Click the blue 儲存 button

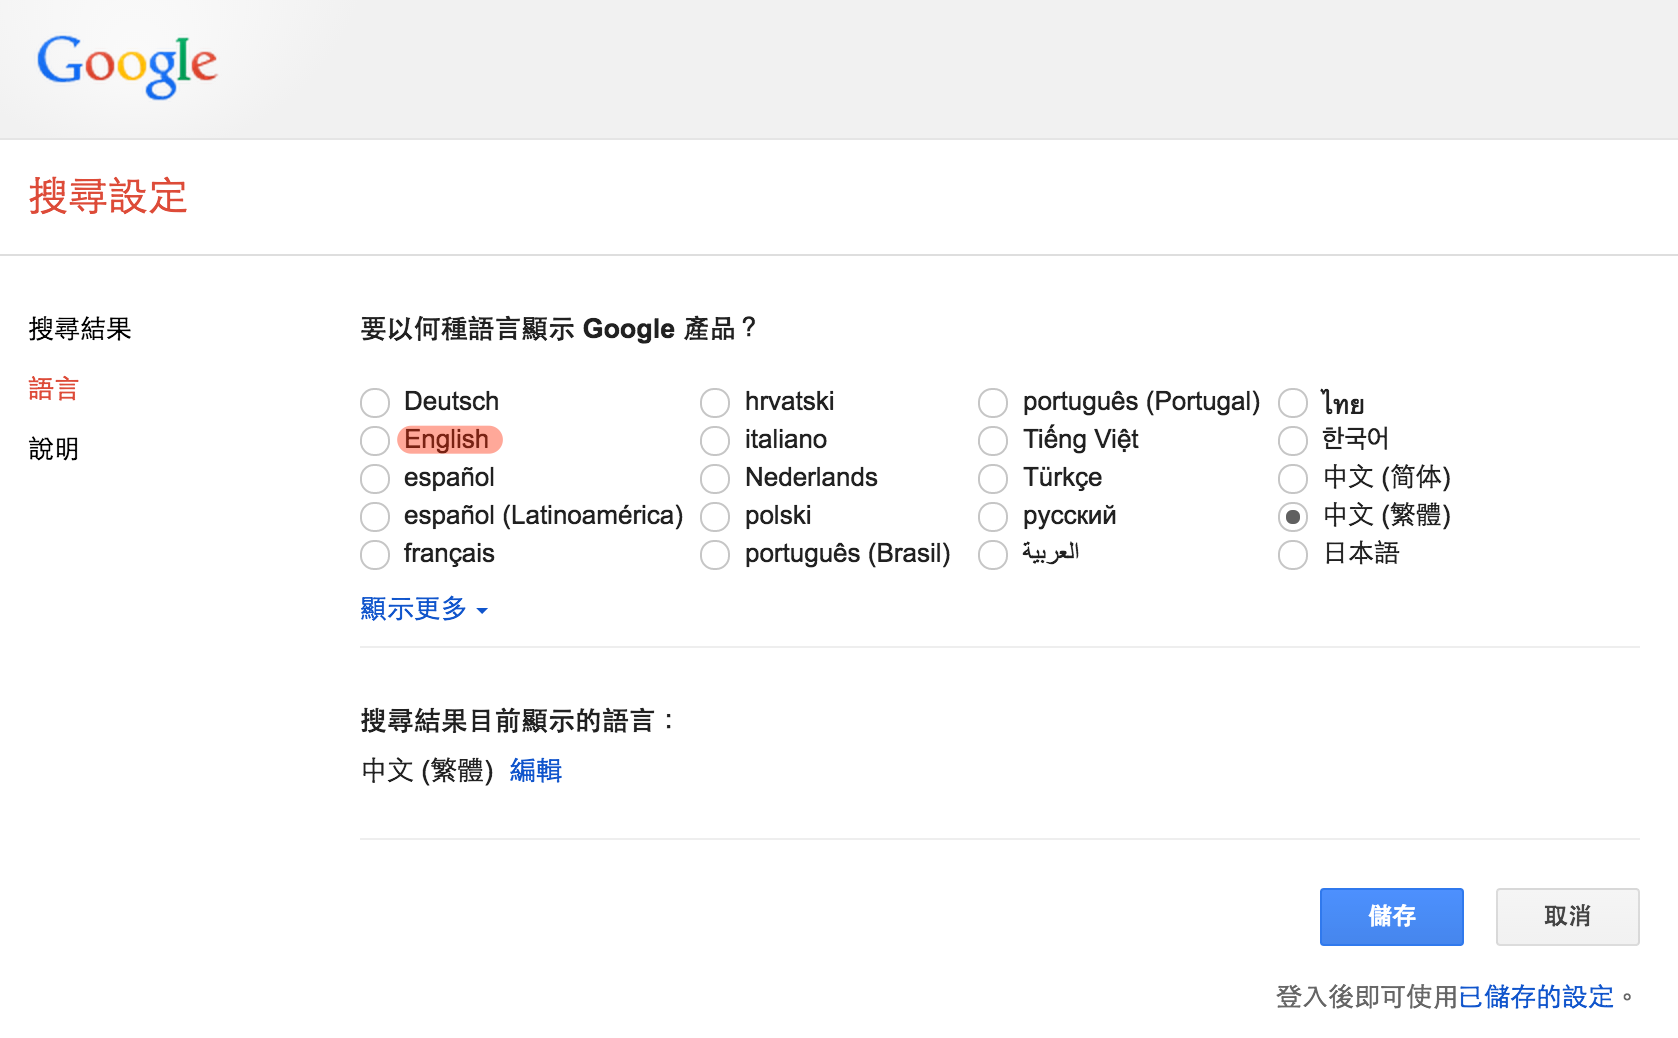[x=1392, y=917]
